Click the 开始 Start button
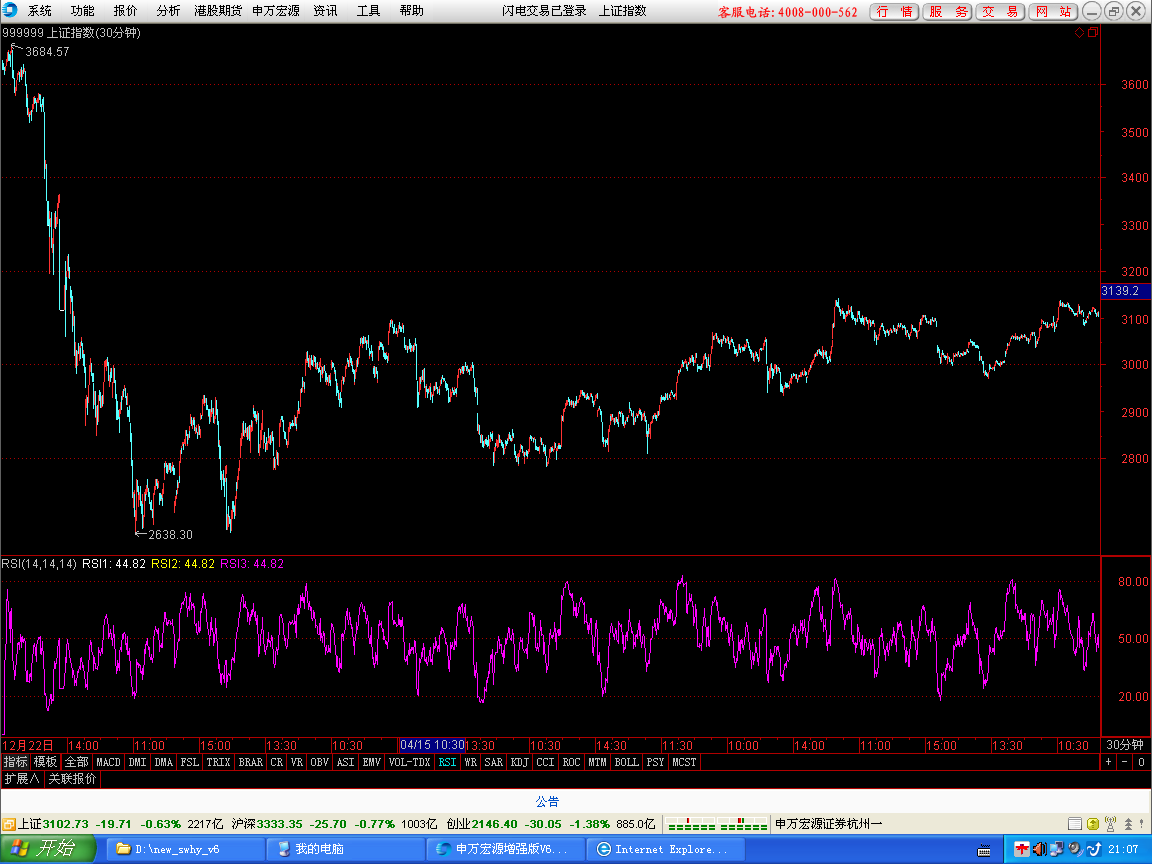Image resolution: width=1152 pixels, height=864 pixels. (47, 849)
